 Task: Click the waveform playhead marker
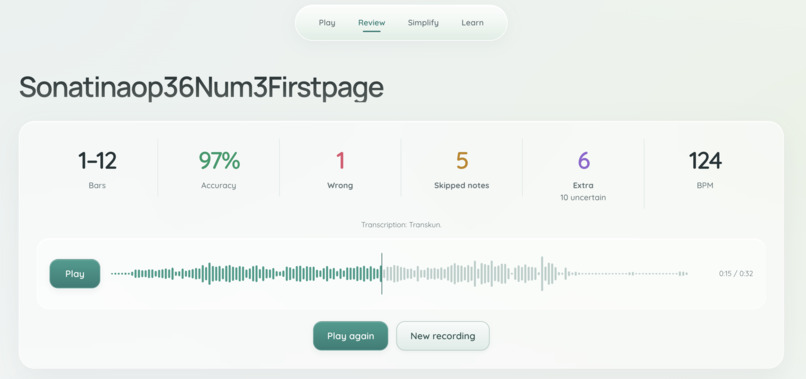coord(381,274)
